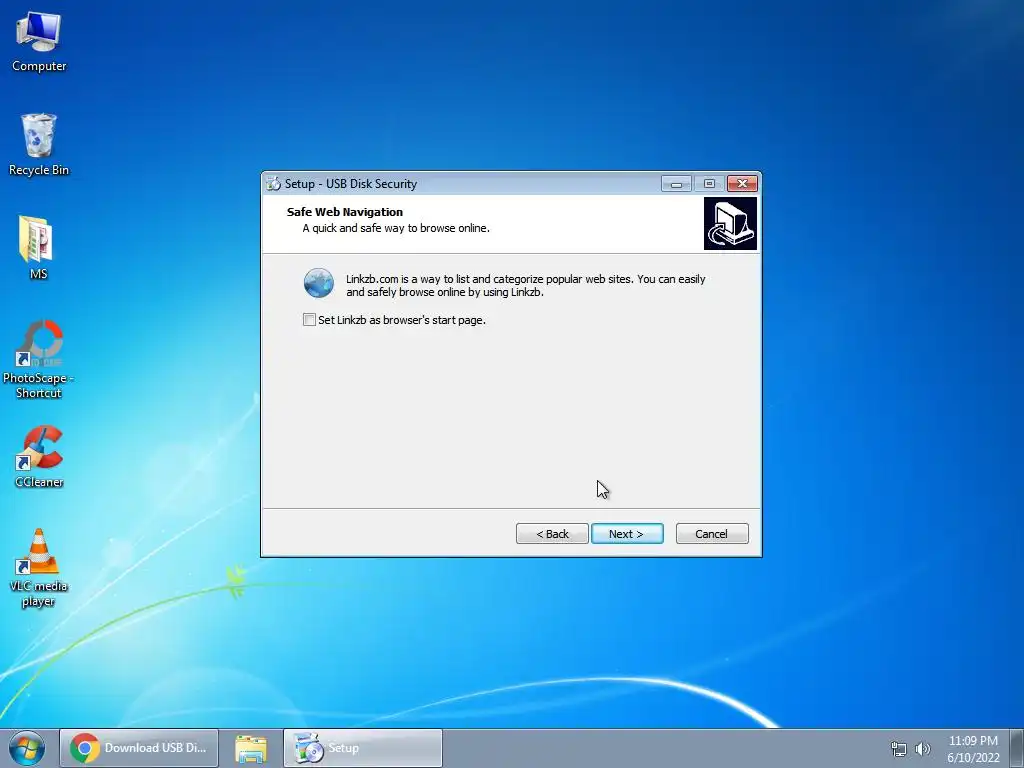This screenshot has height=768, width=1024.
Task: Click the 'A quick and safe way' subtitle
Action: (x=396, y=228)
